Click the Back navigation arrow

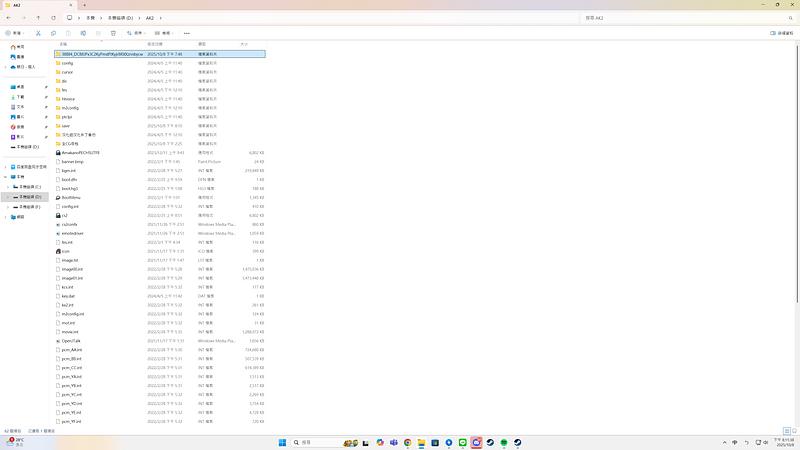click(9, 18)
